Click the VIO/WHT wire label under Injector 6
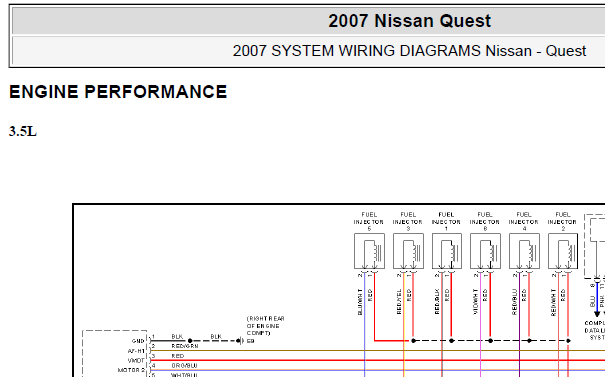The image size is (605, 377). 475,302
